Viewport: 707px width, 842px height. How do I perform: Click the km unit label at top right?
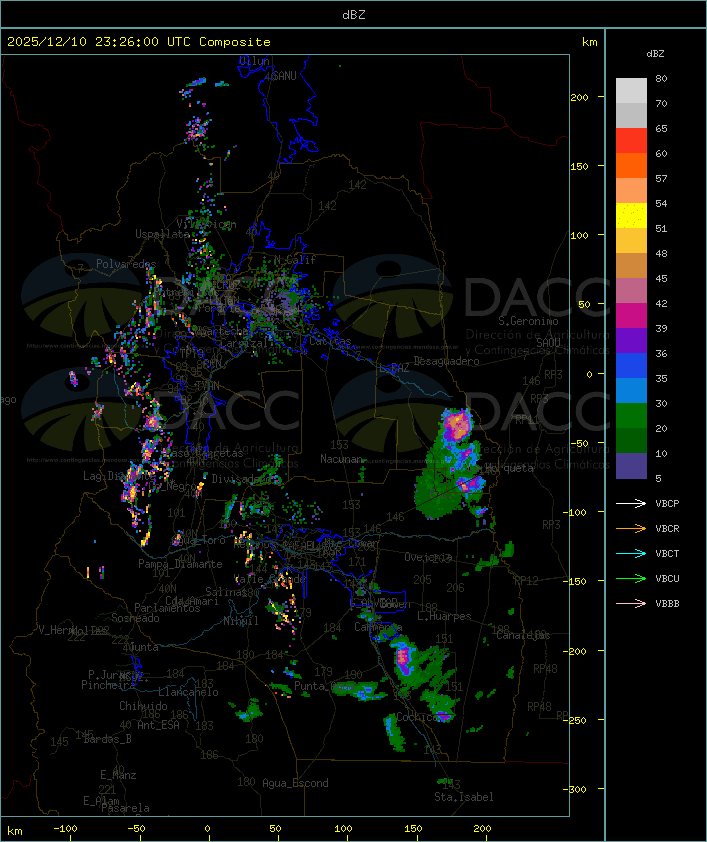click(589, 42)
